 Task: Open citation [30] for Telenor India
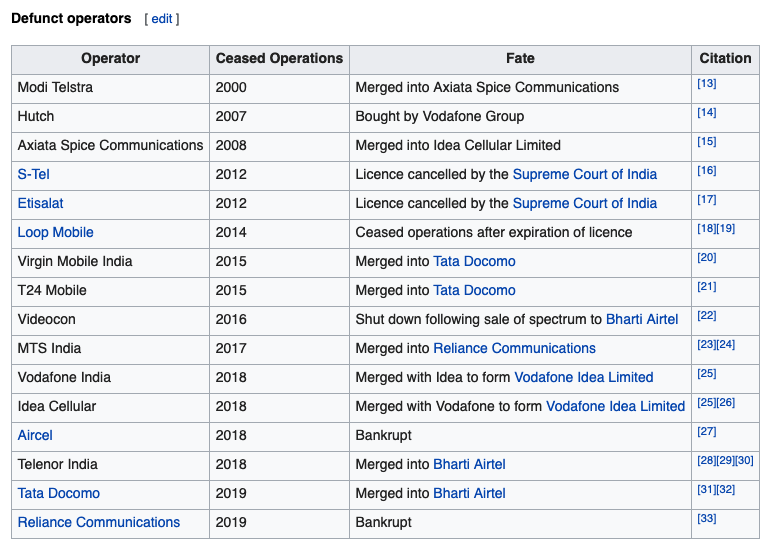click(744, 461)
